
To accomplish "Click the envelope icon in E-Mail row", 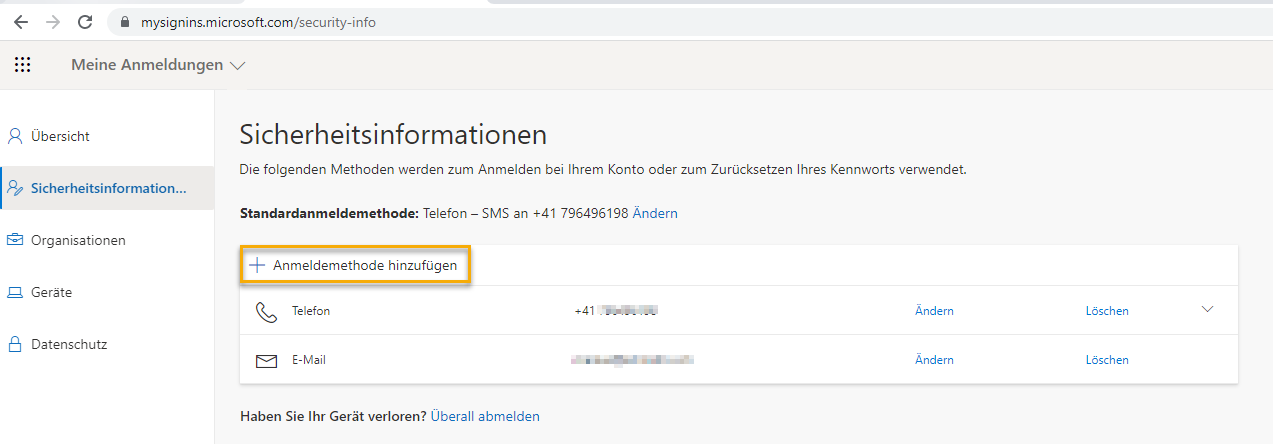I will coord(266,360).
